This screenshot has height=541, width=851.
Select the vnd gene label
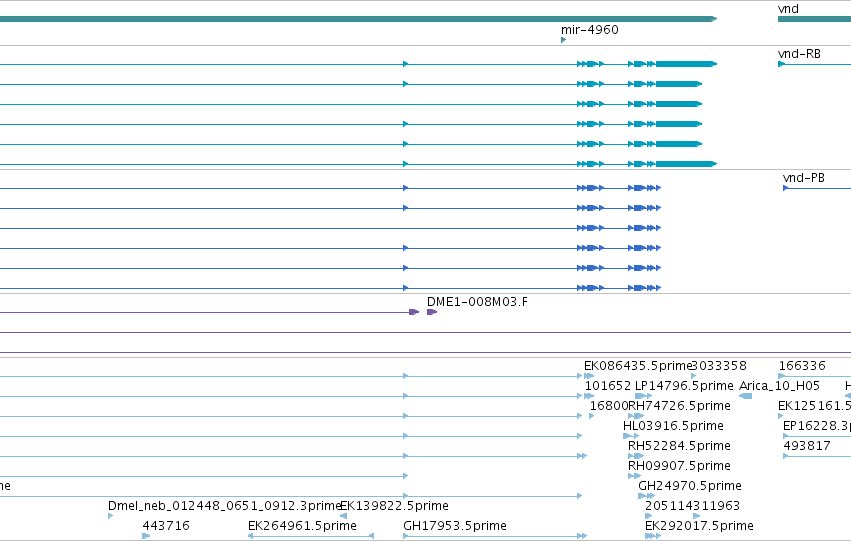[788, 9]
